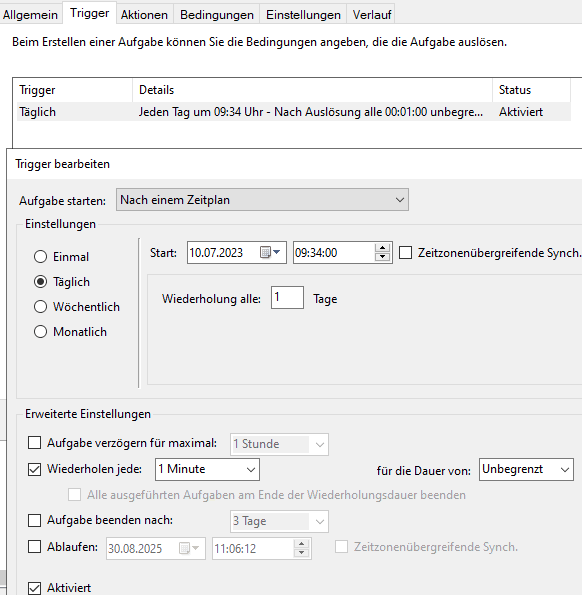Open the 1 Minute repeat interval dropdown

coord(207,469)
